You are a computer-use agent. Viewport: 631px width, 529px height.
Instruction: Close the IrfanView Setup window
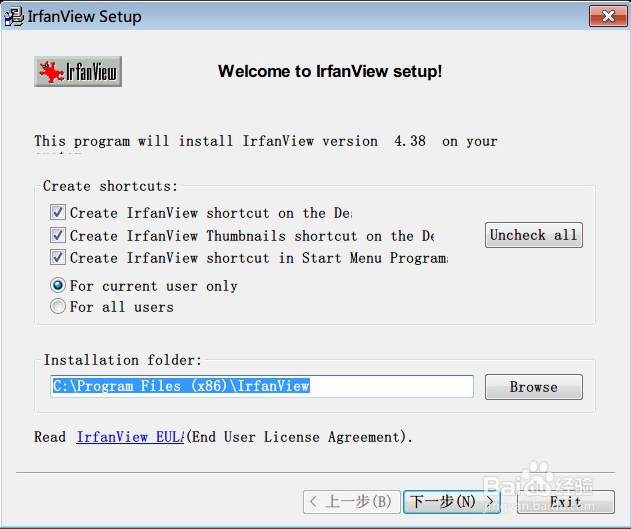tap(608, 16)
